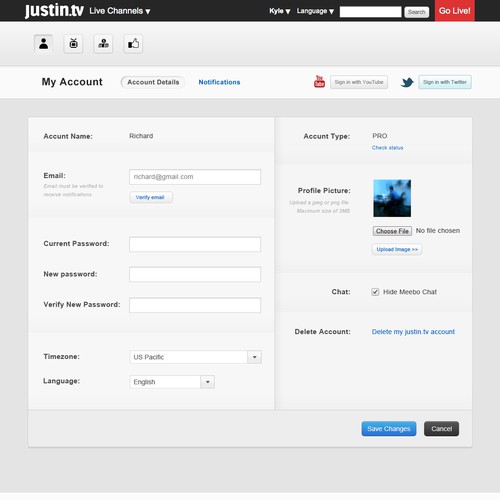This screenshot has height=500, width=500.
Task: Click the Twitter bird icon
Action: (x=407, y=82)
